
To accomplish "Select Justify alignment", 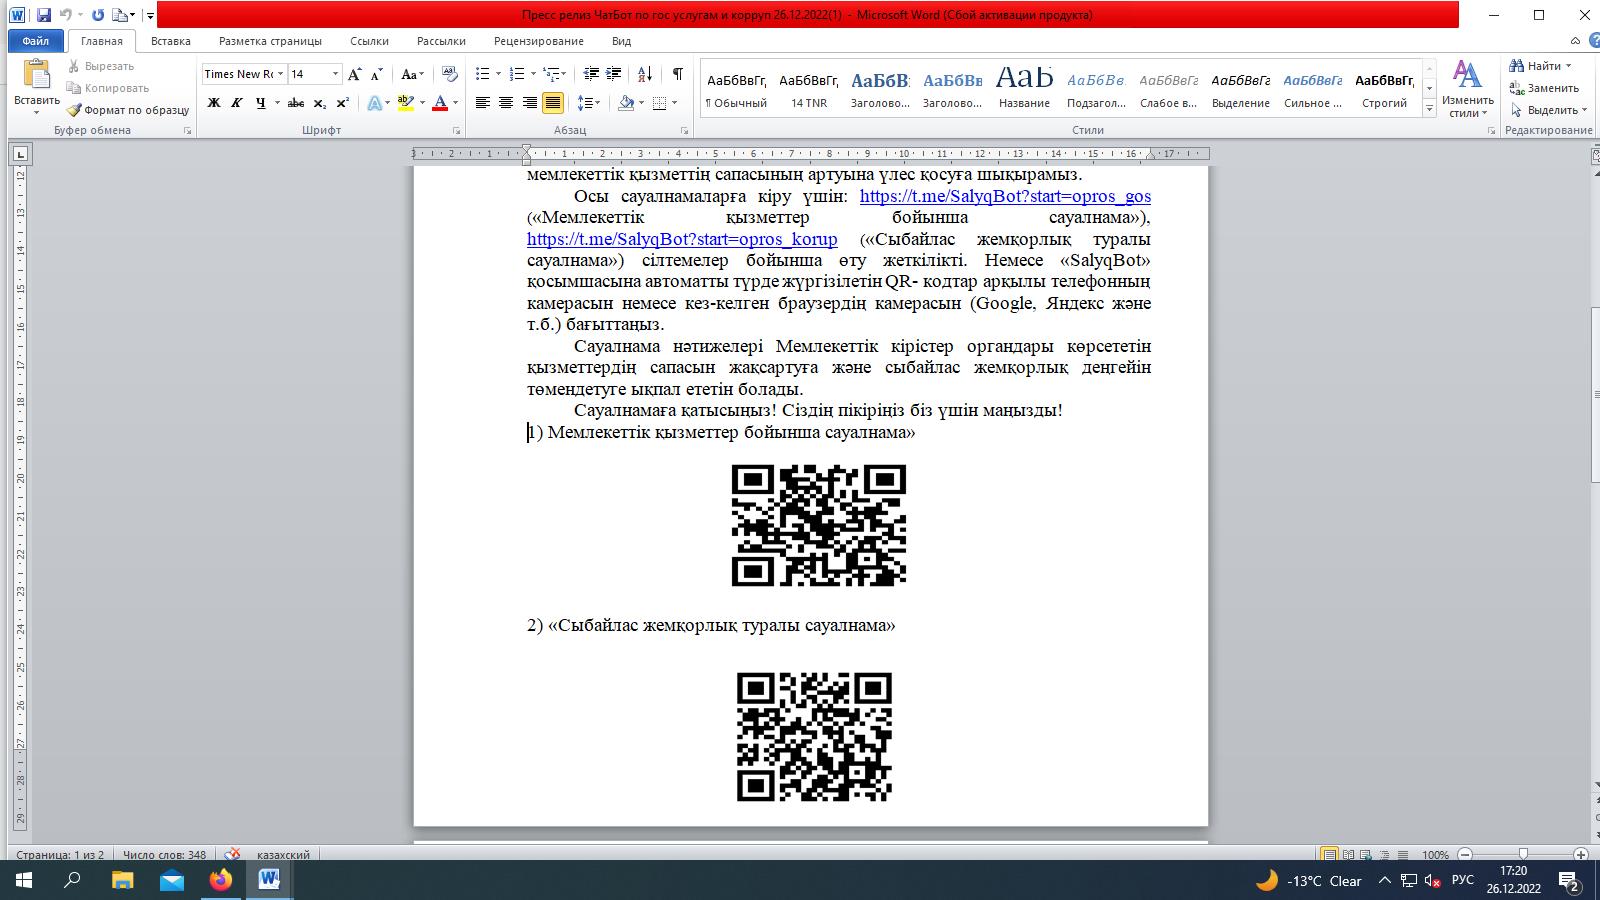I will (552, 103).
